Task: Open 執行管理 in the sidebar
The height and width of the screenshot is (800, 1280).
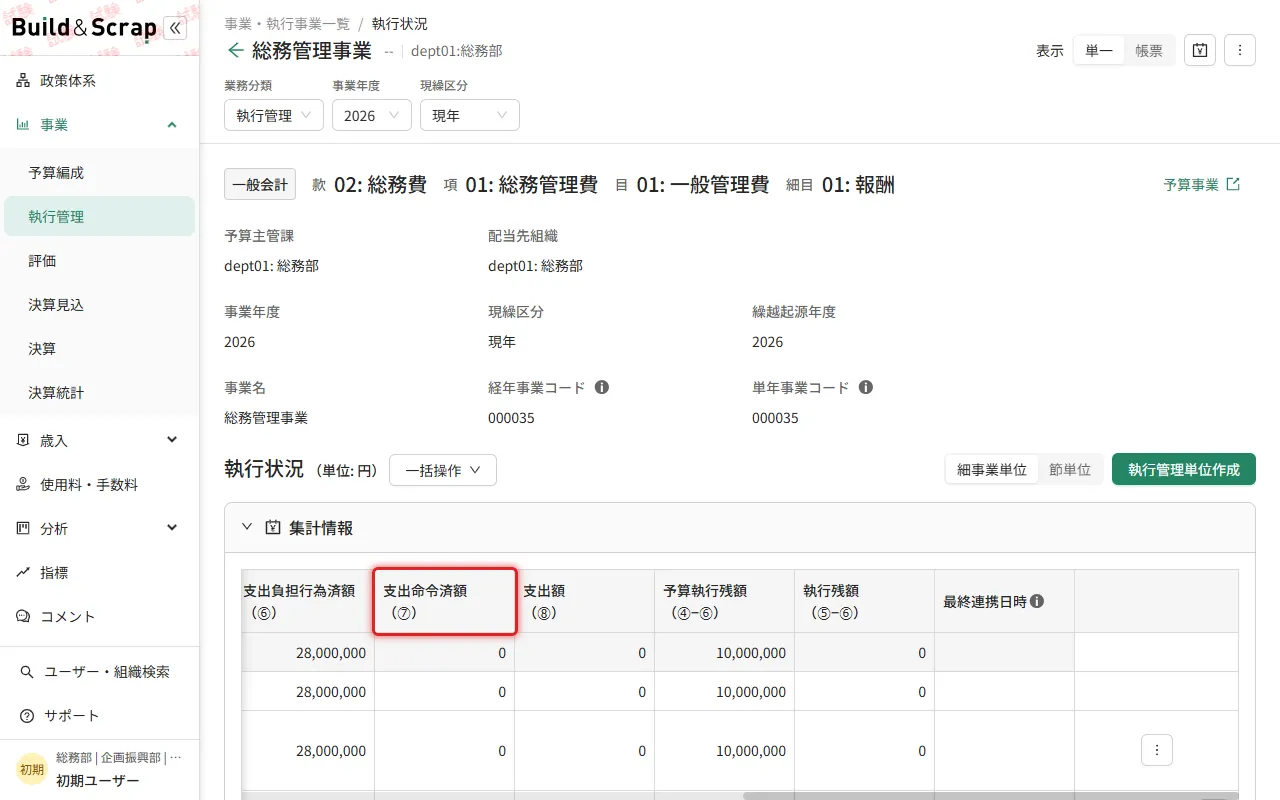Action: 99,216
